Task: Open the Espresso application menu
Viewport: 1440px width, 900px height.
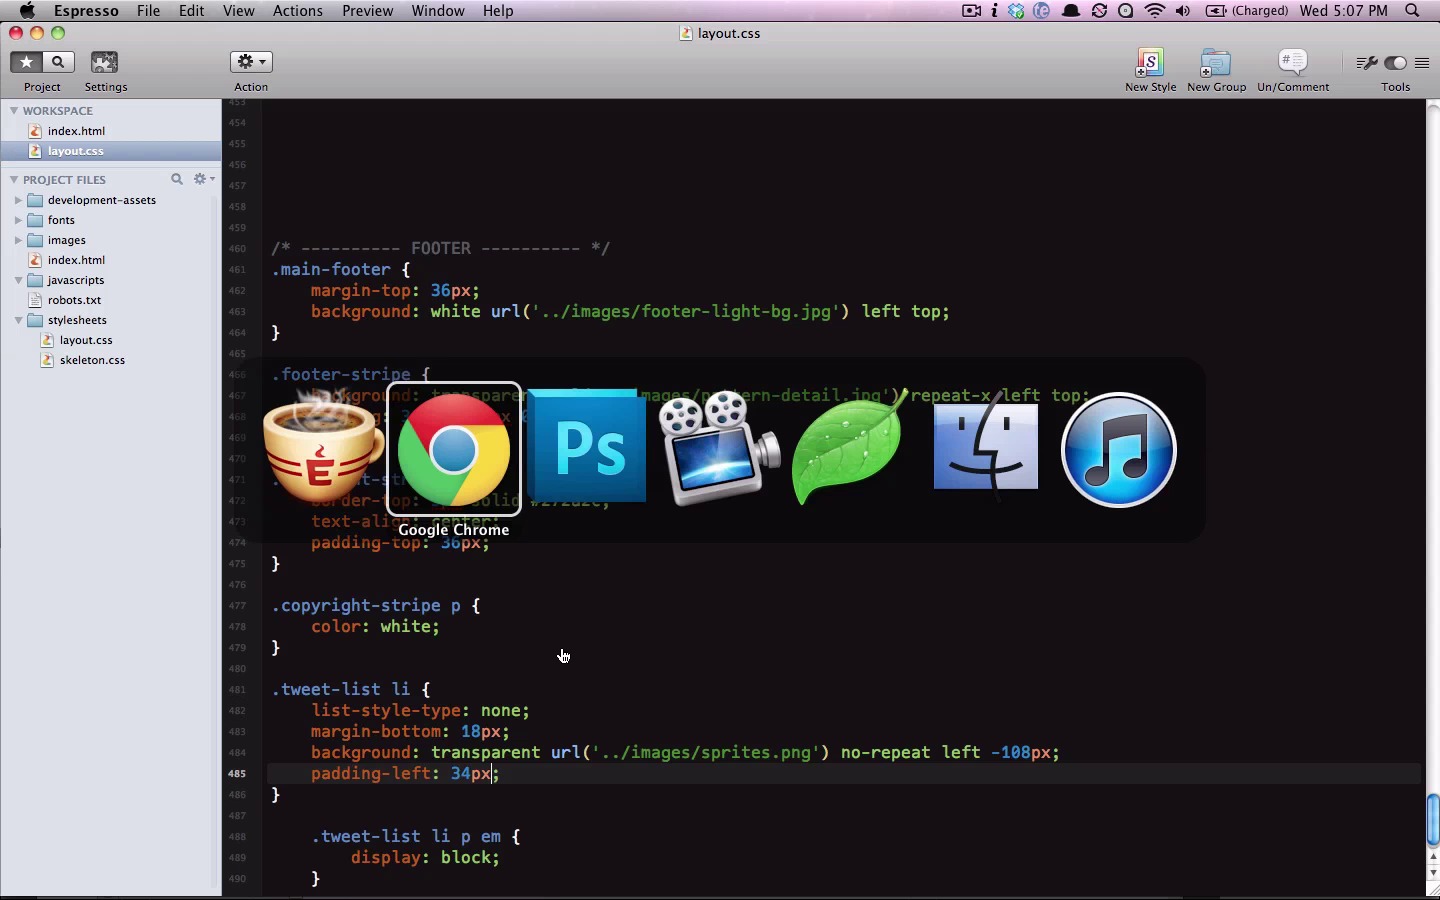Action: tap(86, 11)
